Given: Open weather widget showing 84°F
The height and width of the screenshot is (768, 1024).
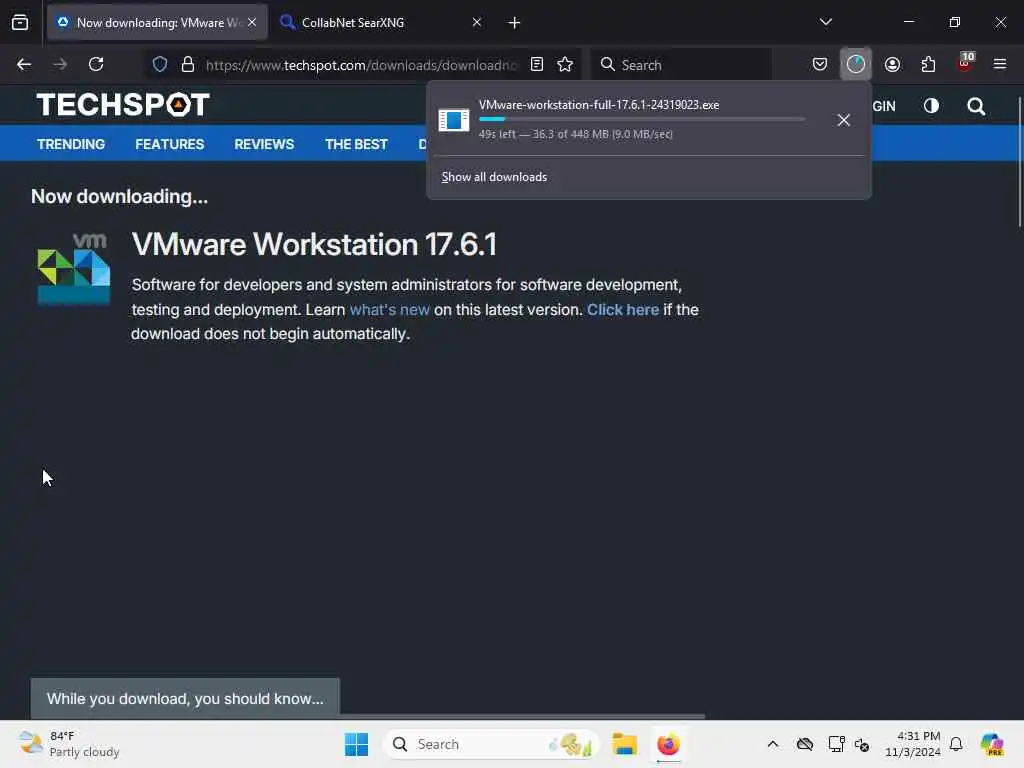Looking at the screenshot, I should pyautogui.click(x=69, y=744).
